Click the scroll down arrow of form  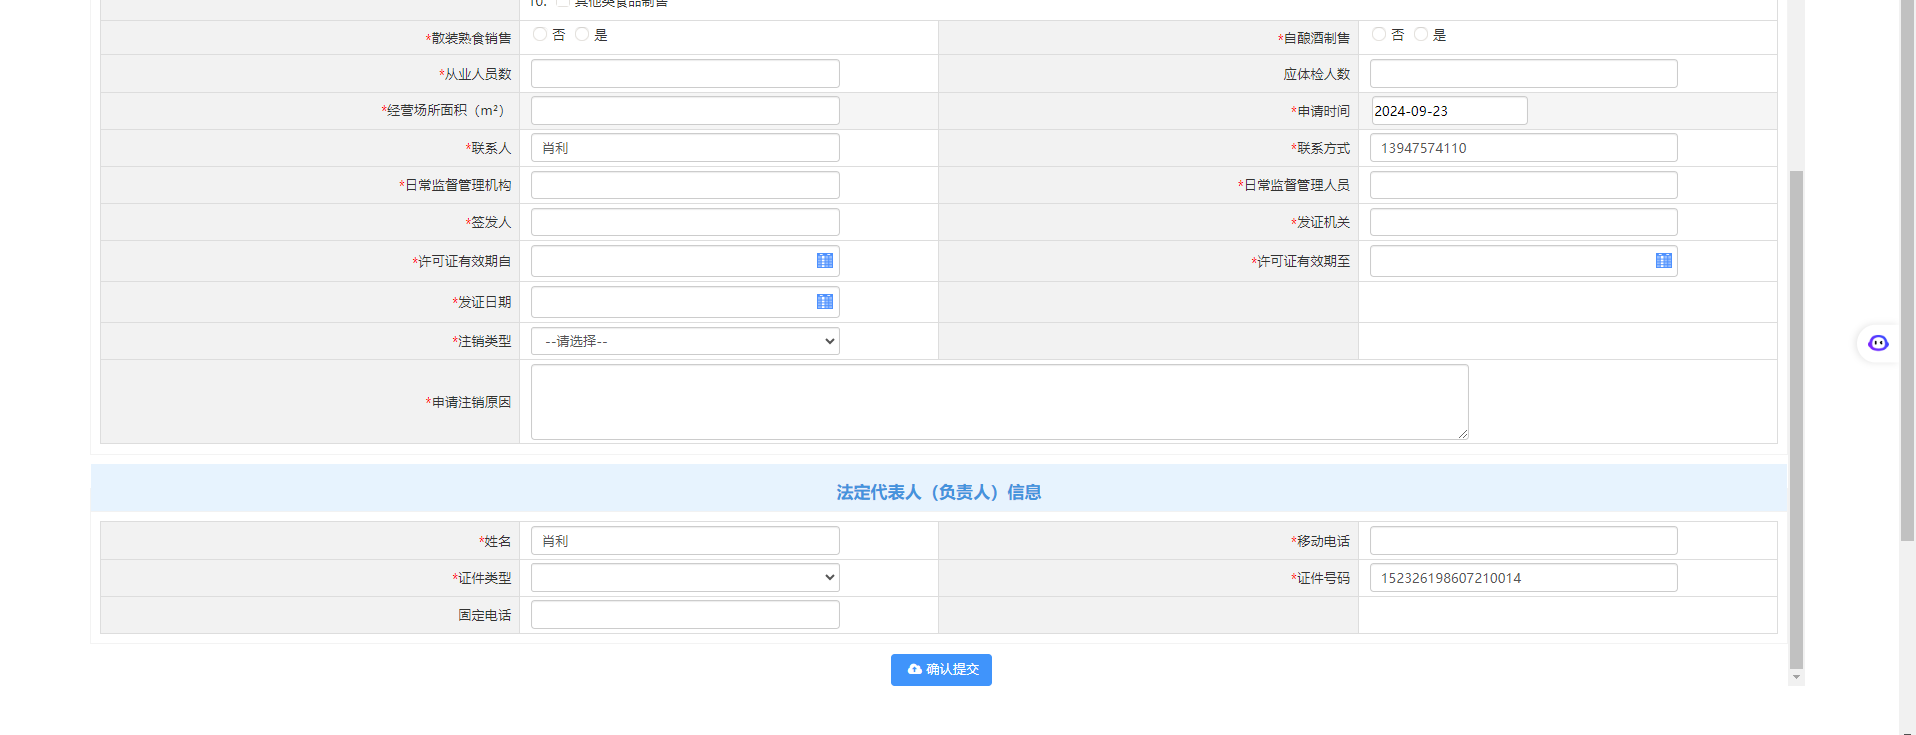tap(1796, 677)
